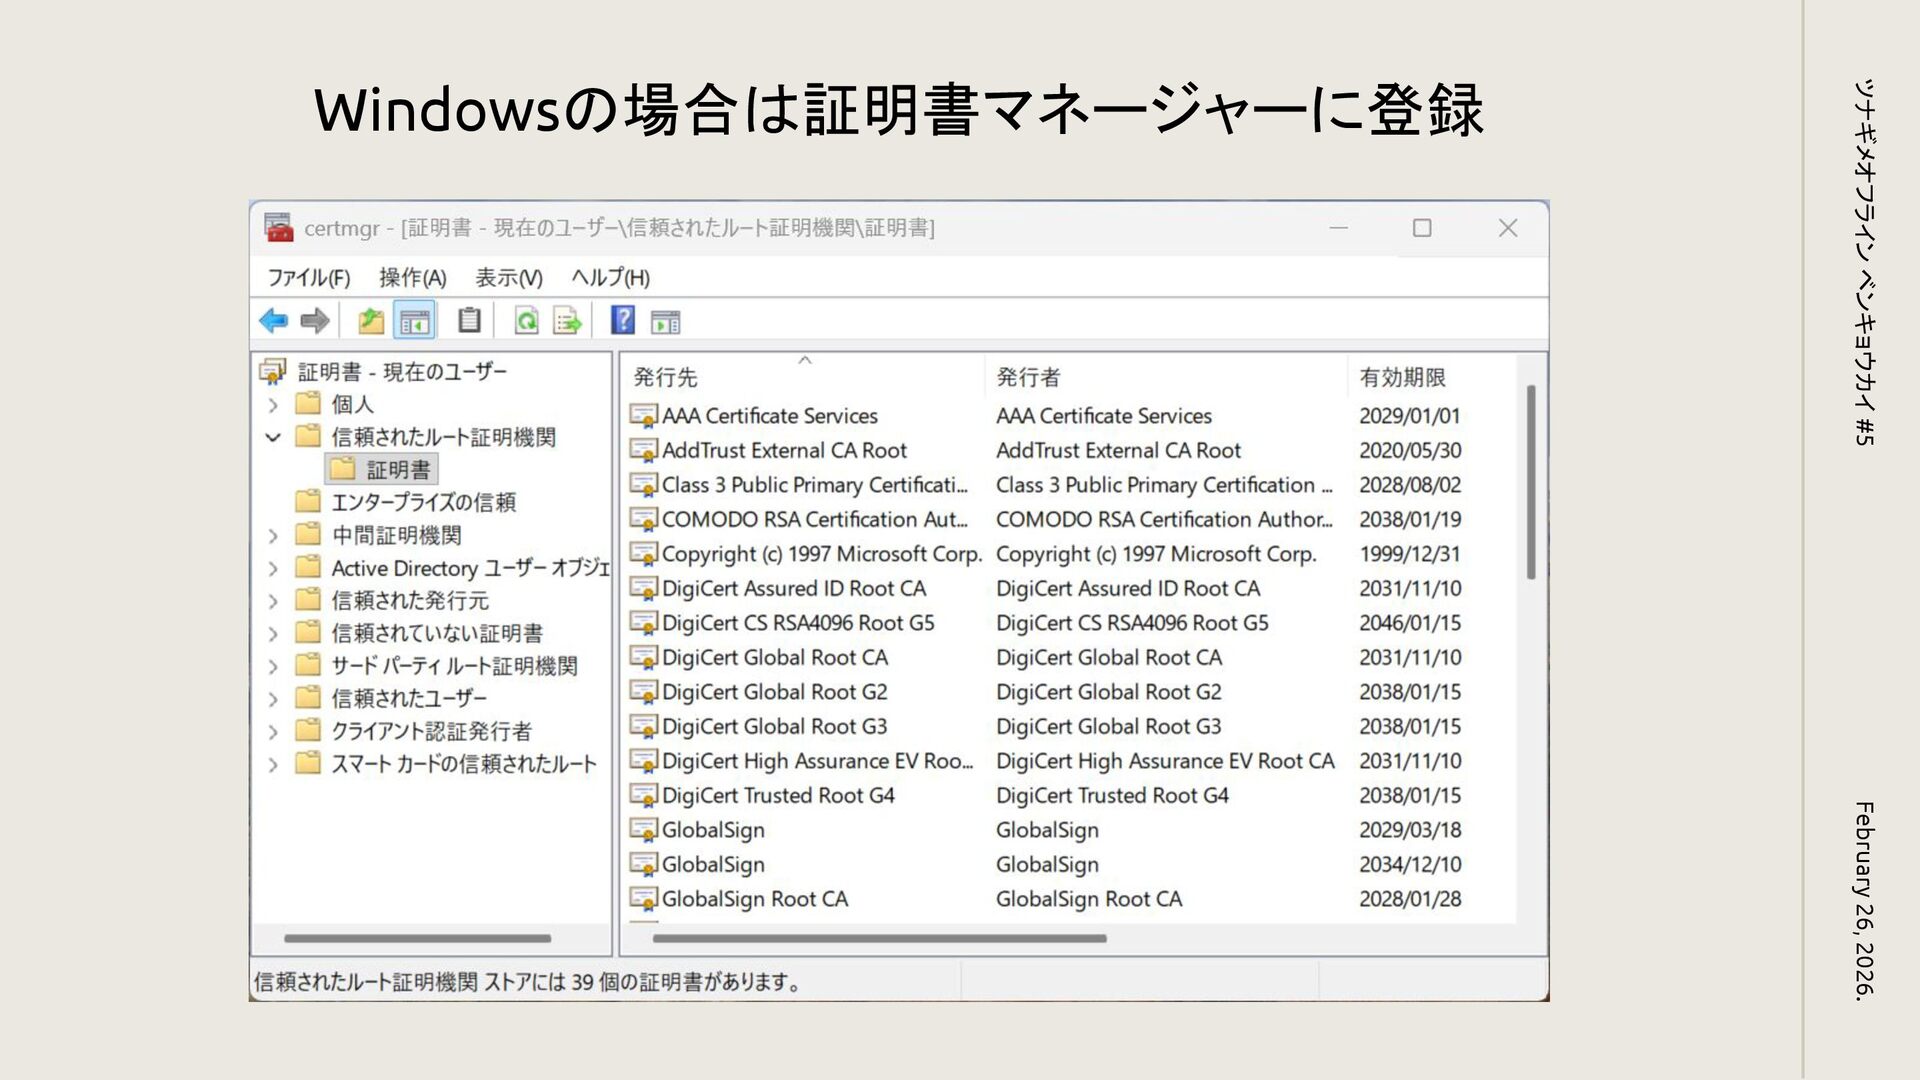Screen dimensions: 1920x1080
Task: Click the green Refresh toolbar icon
Action: coord(526,321)
